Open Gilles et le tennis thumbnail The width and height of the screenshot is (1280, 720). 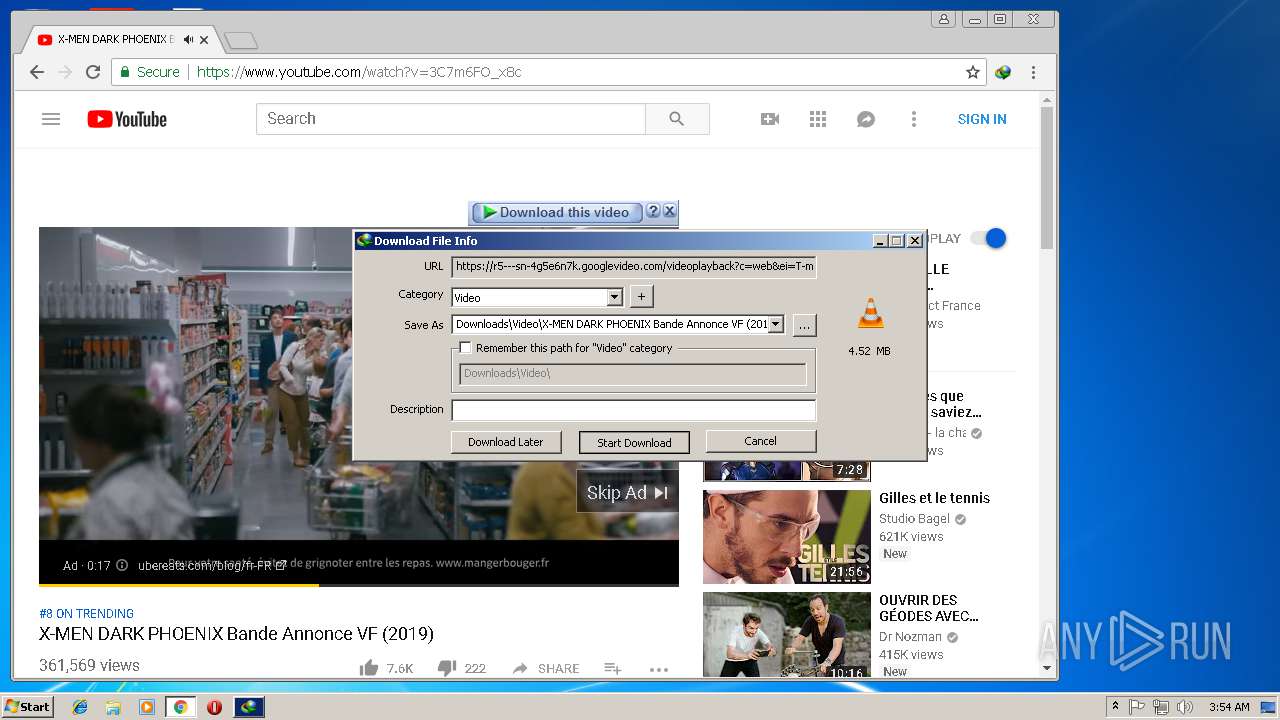click(x=787, y=537)
